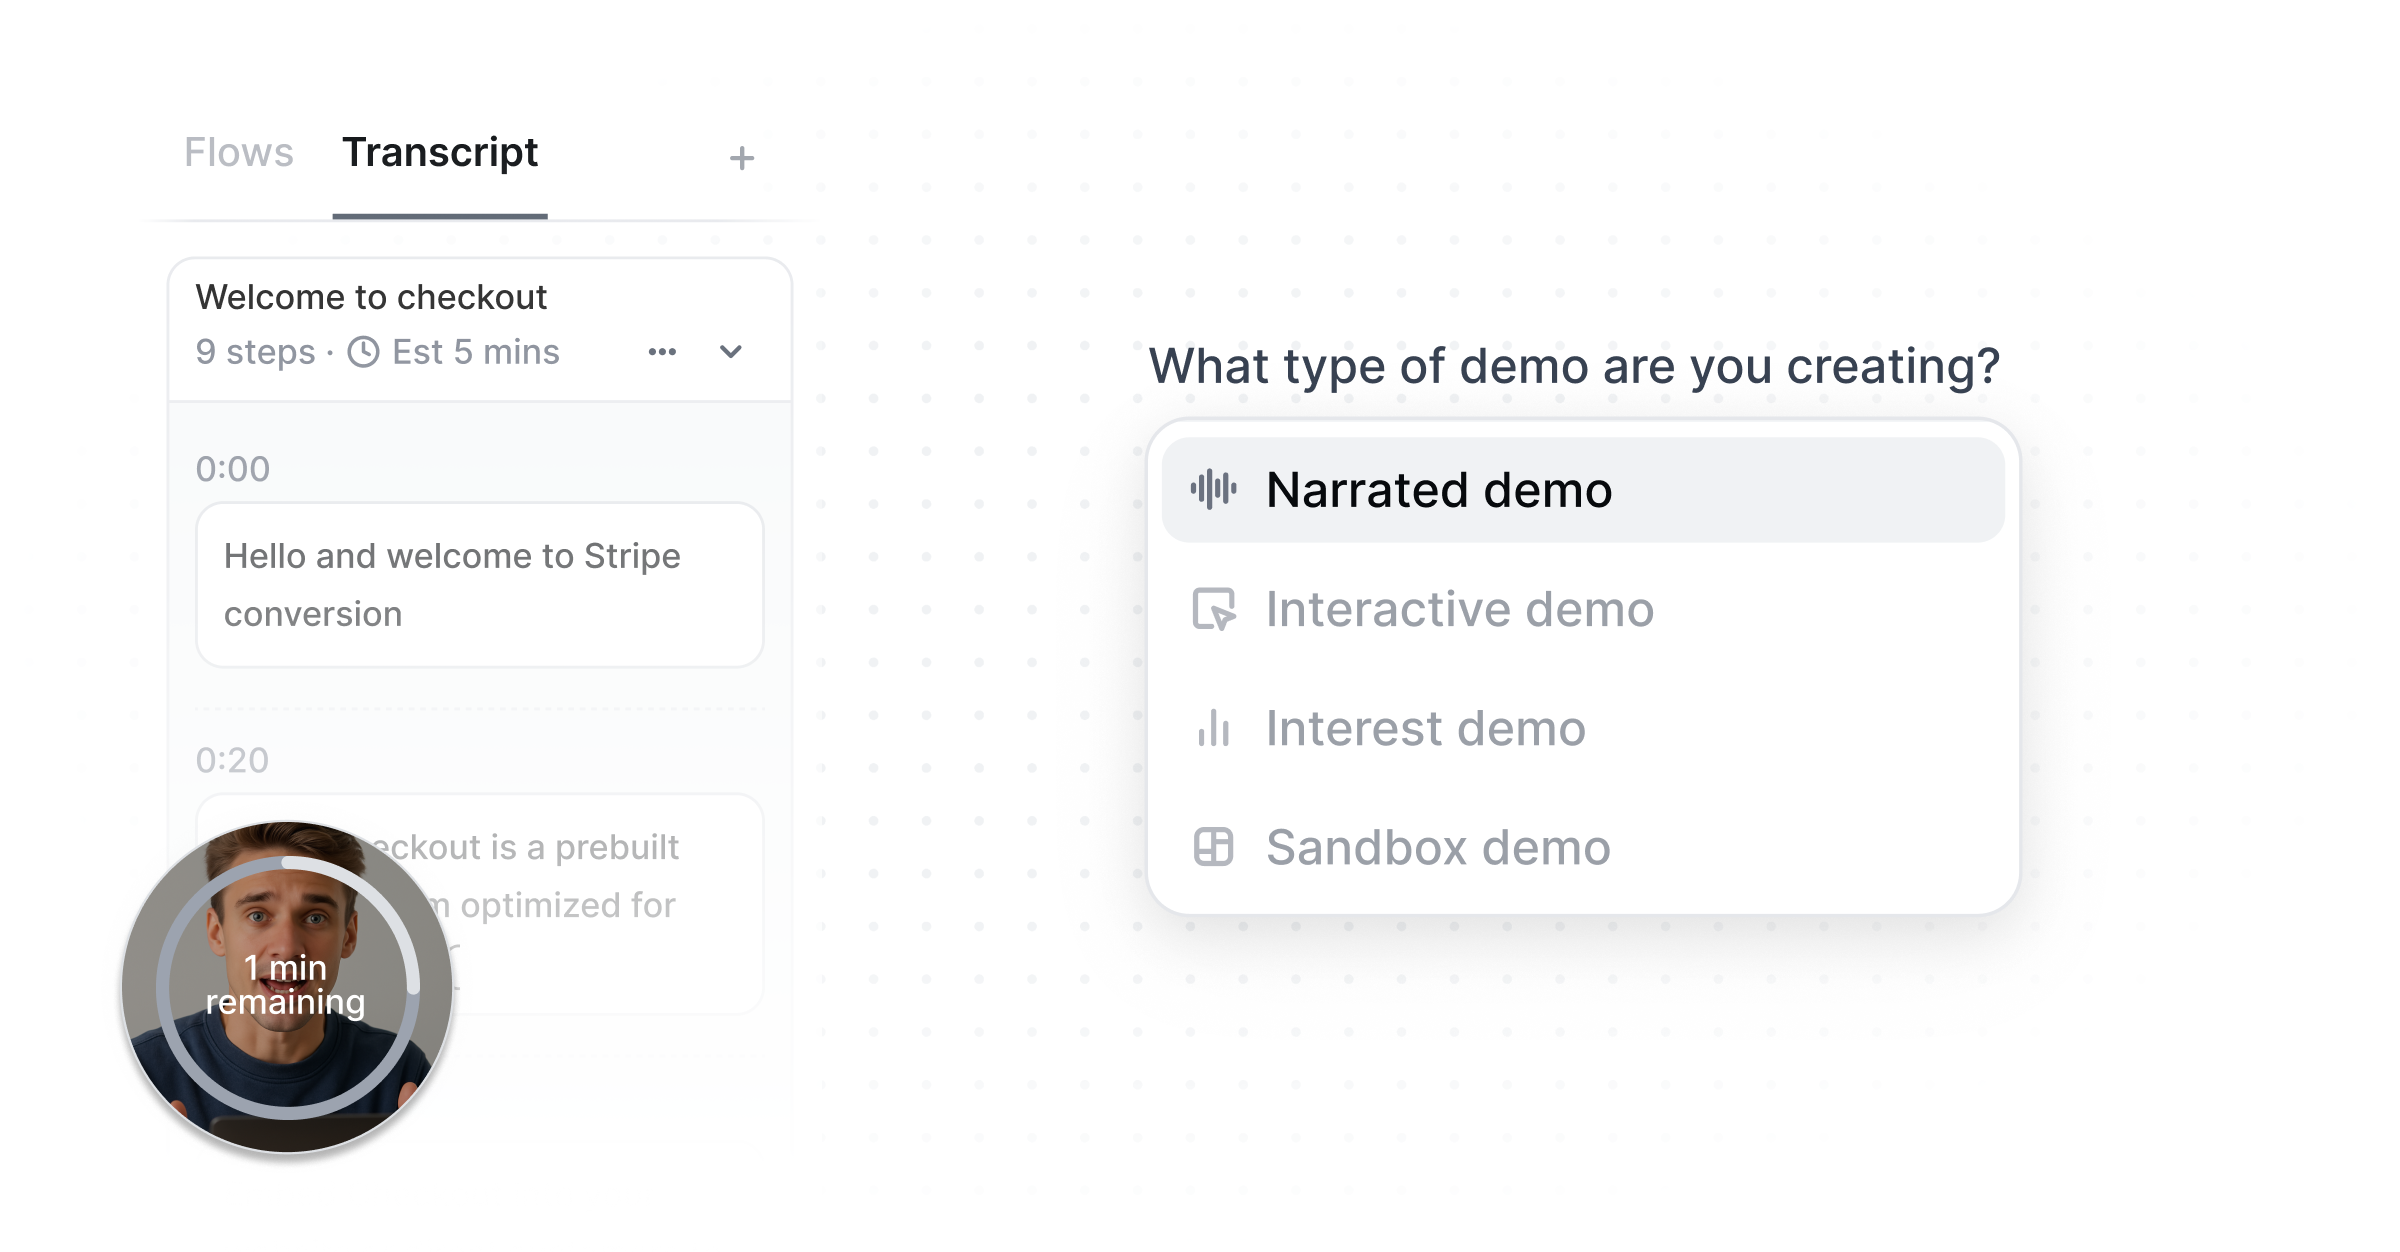Click the clock icon beside Est 5 mins

[363, 352]
